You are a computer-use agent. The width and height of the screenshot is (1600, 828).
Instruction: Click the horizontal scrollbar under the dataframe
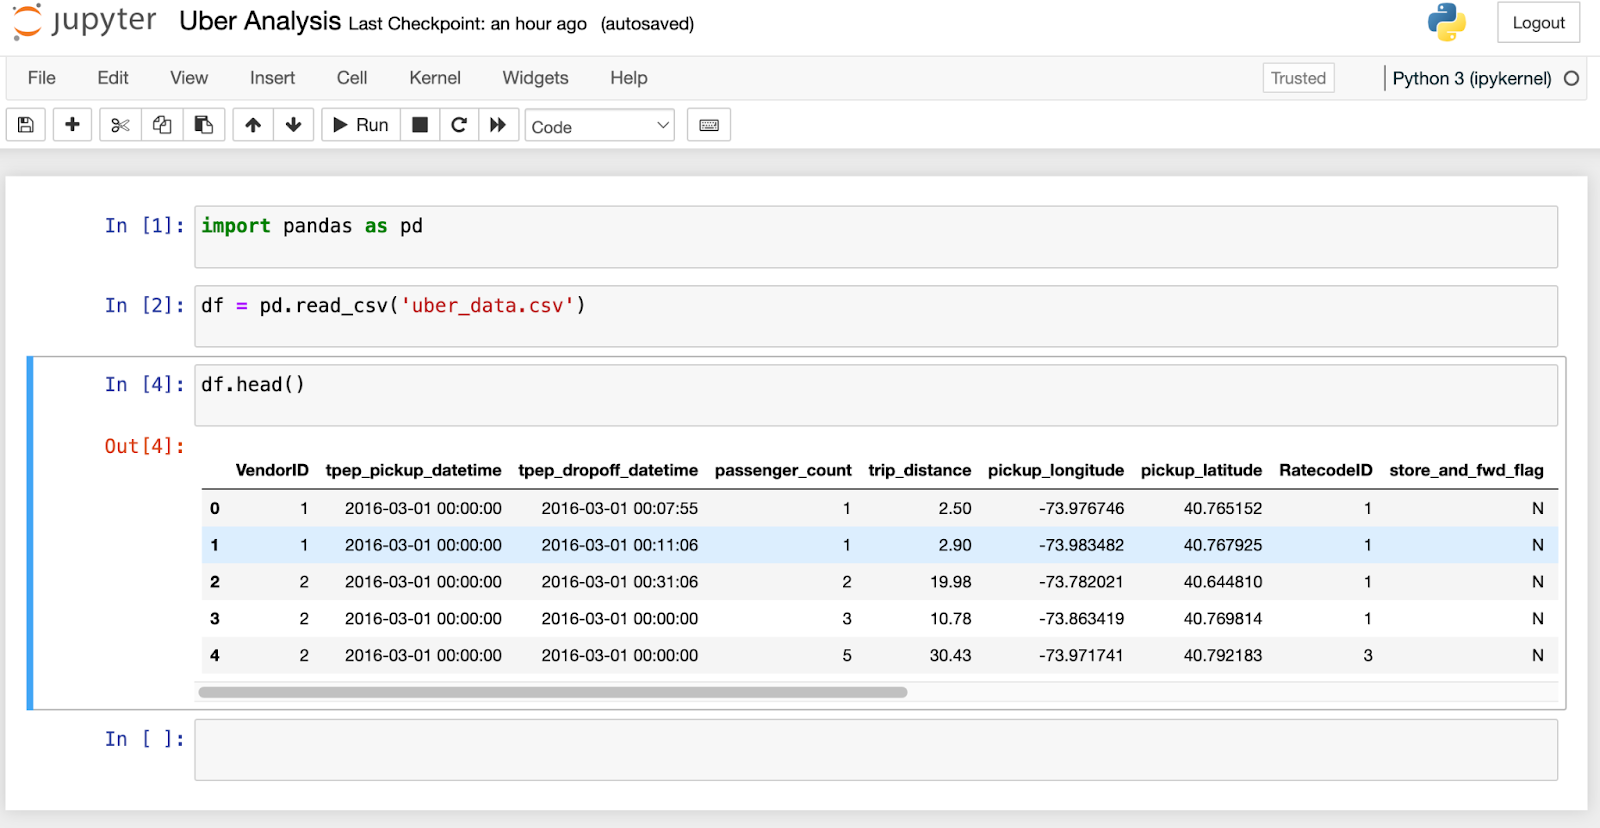[x=552, y=692]
